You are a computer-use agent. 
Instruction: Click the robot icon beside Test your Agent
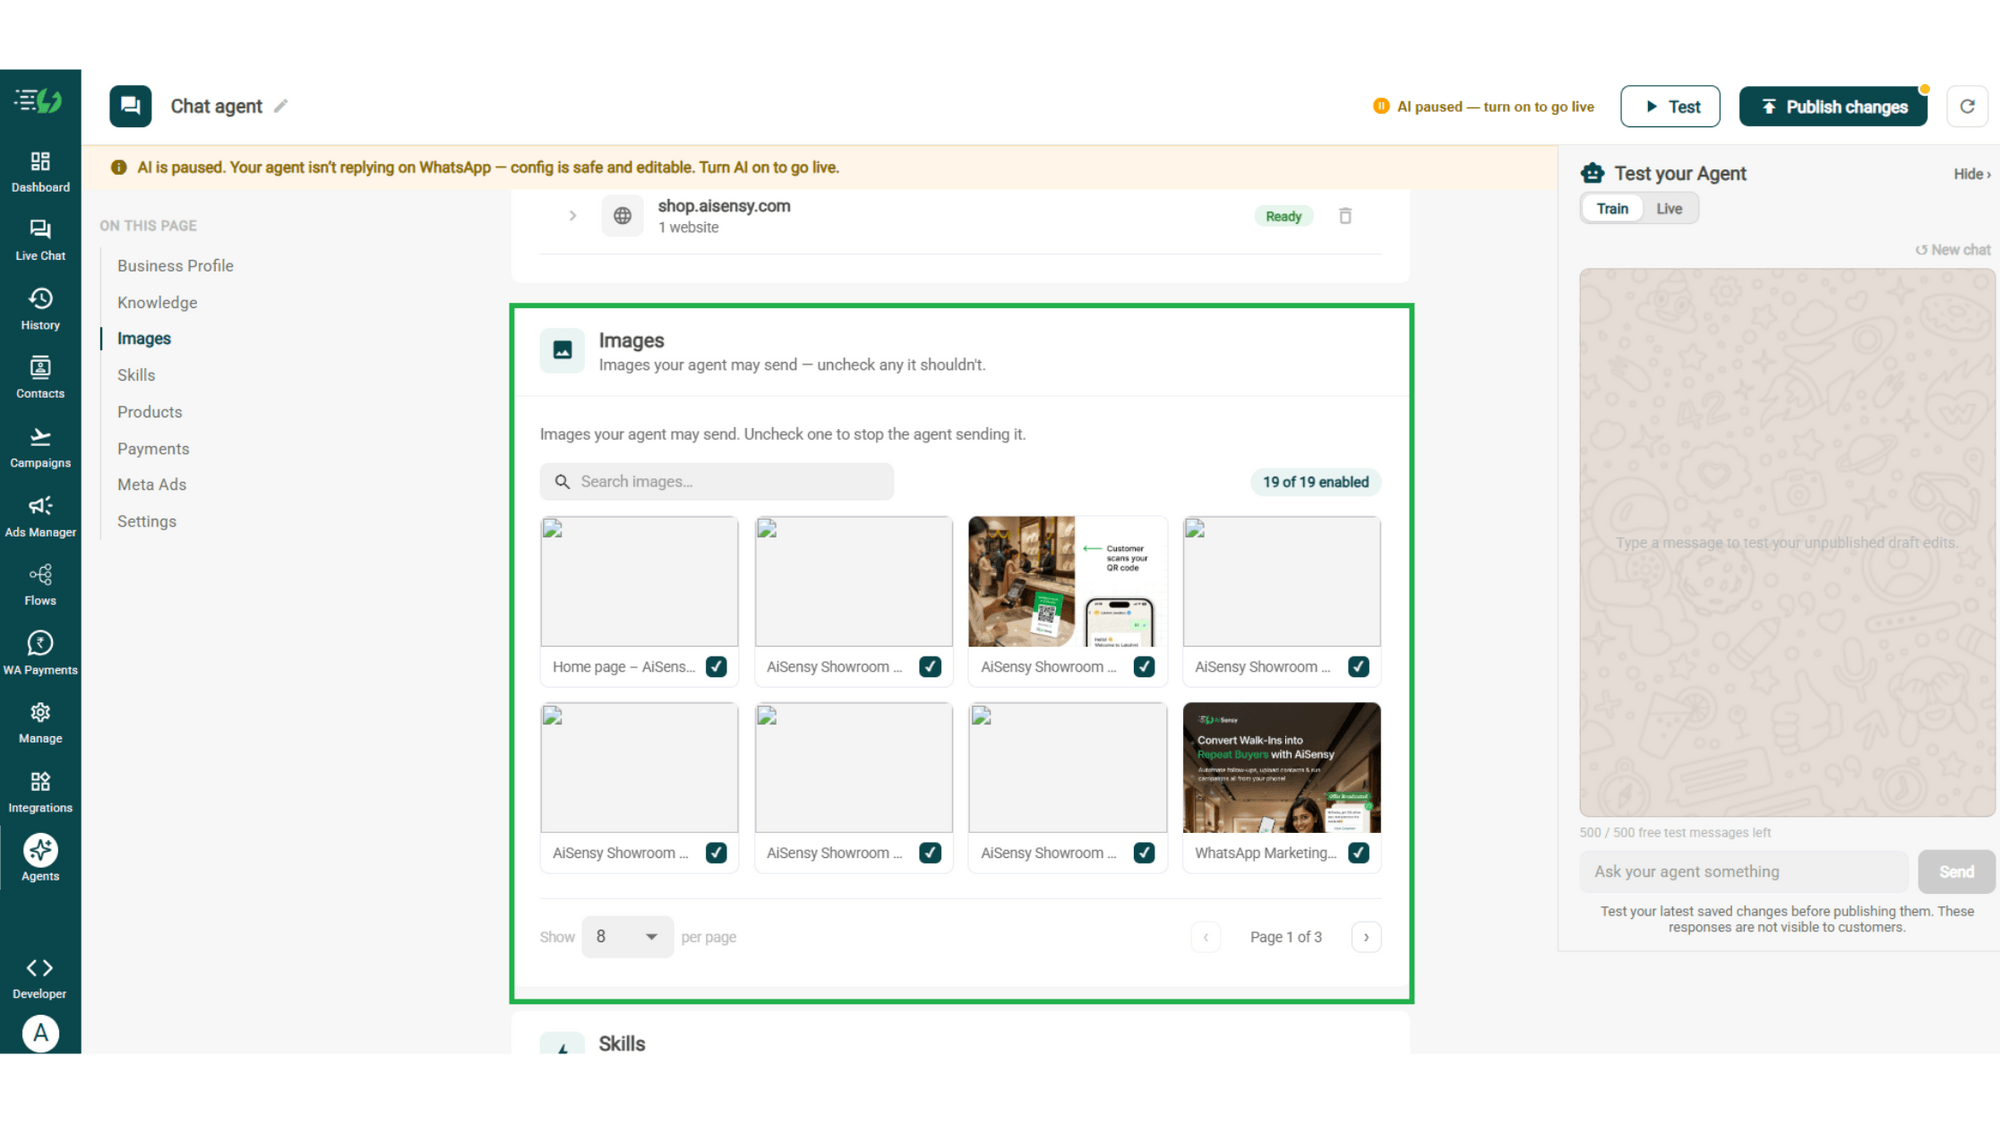[x=1592, y=173]
